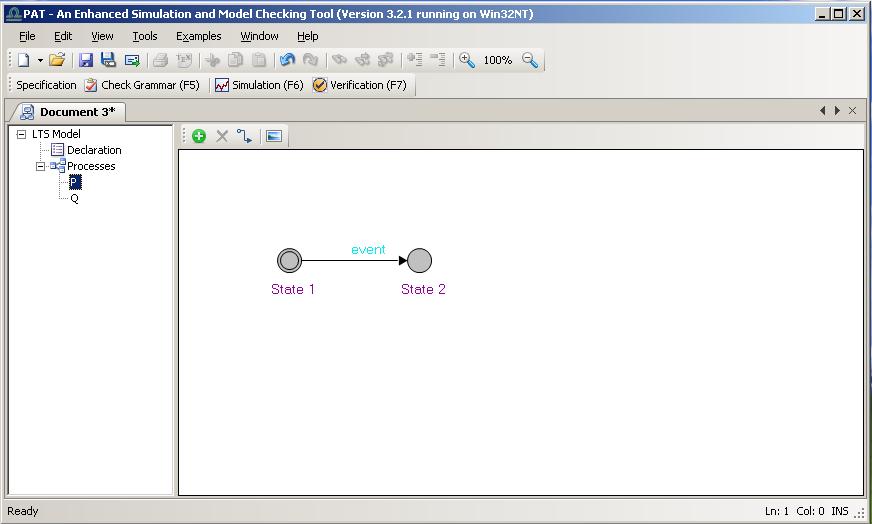Image resolution: width=872 pixels, height=524 pixels.
Task: Start Verification (F7)
Action: pyautogui.click(x=360, y=85)
